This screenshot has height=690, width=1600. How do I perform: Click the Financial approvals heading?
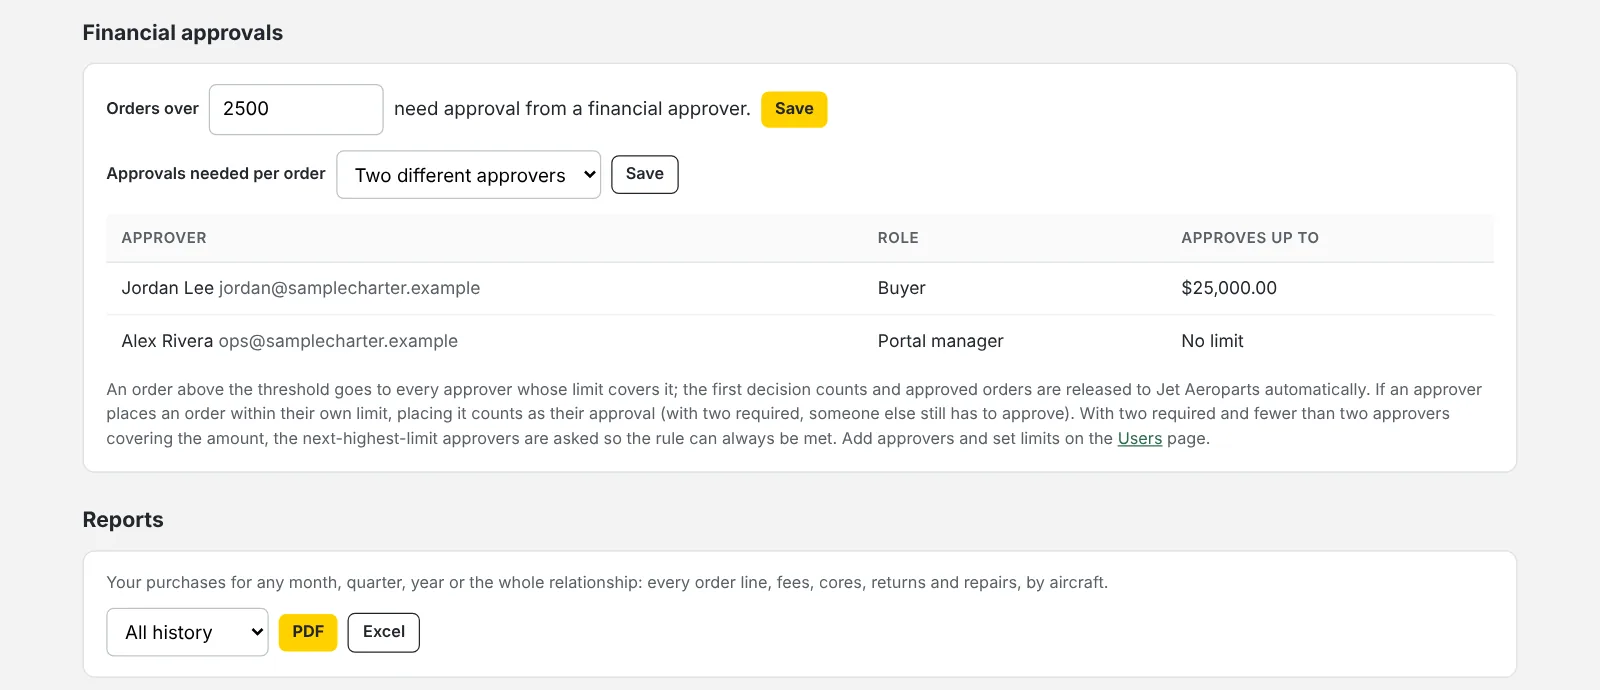pyautogui.click(x=183, y=33)
